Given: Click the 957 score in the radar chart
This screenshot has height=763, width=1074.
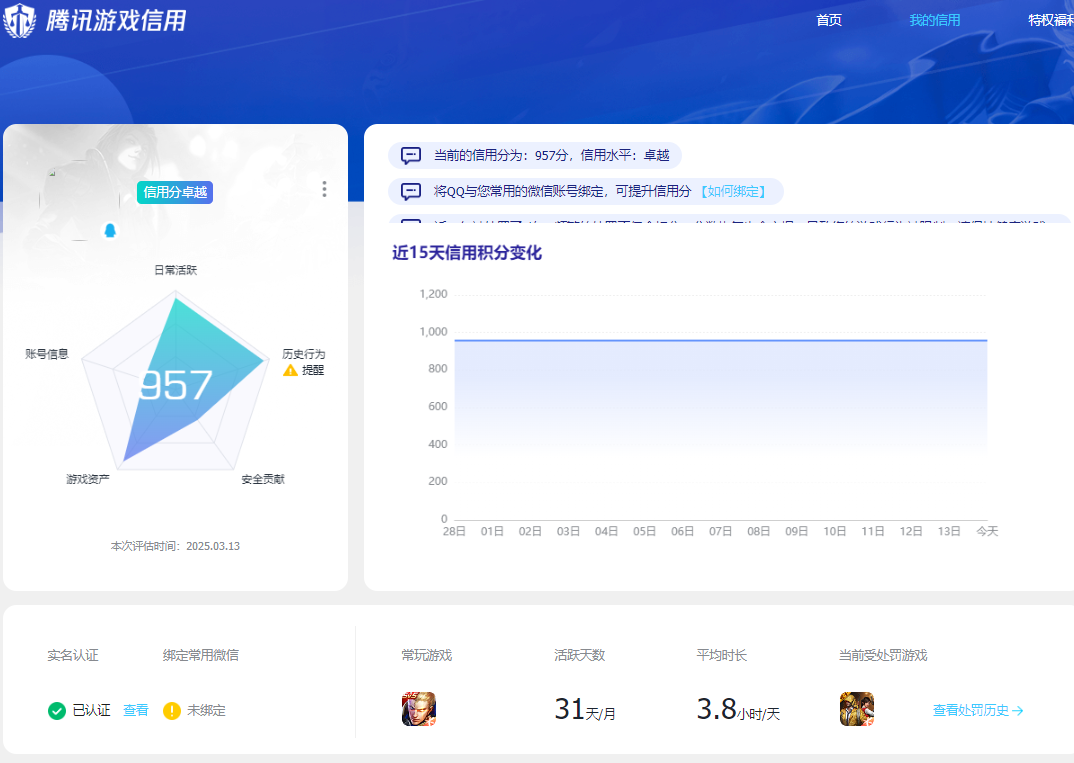Looking at the screenshot, I should pos(175,385).
